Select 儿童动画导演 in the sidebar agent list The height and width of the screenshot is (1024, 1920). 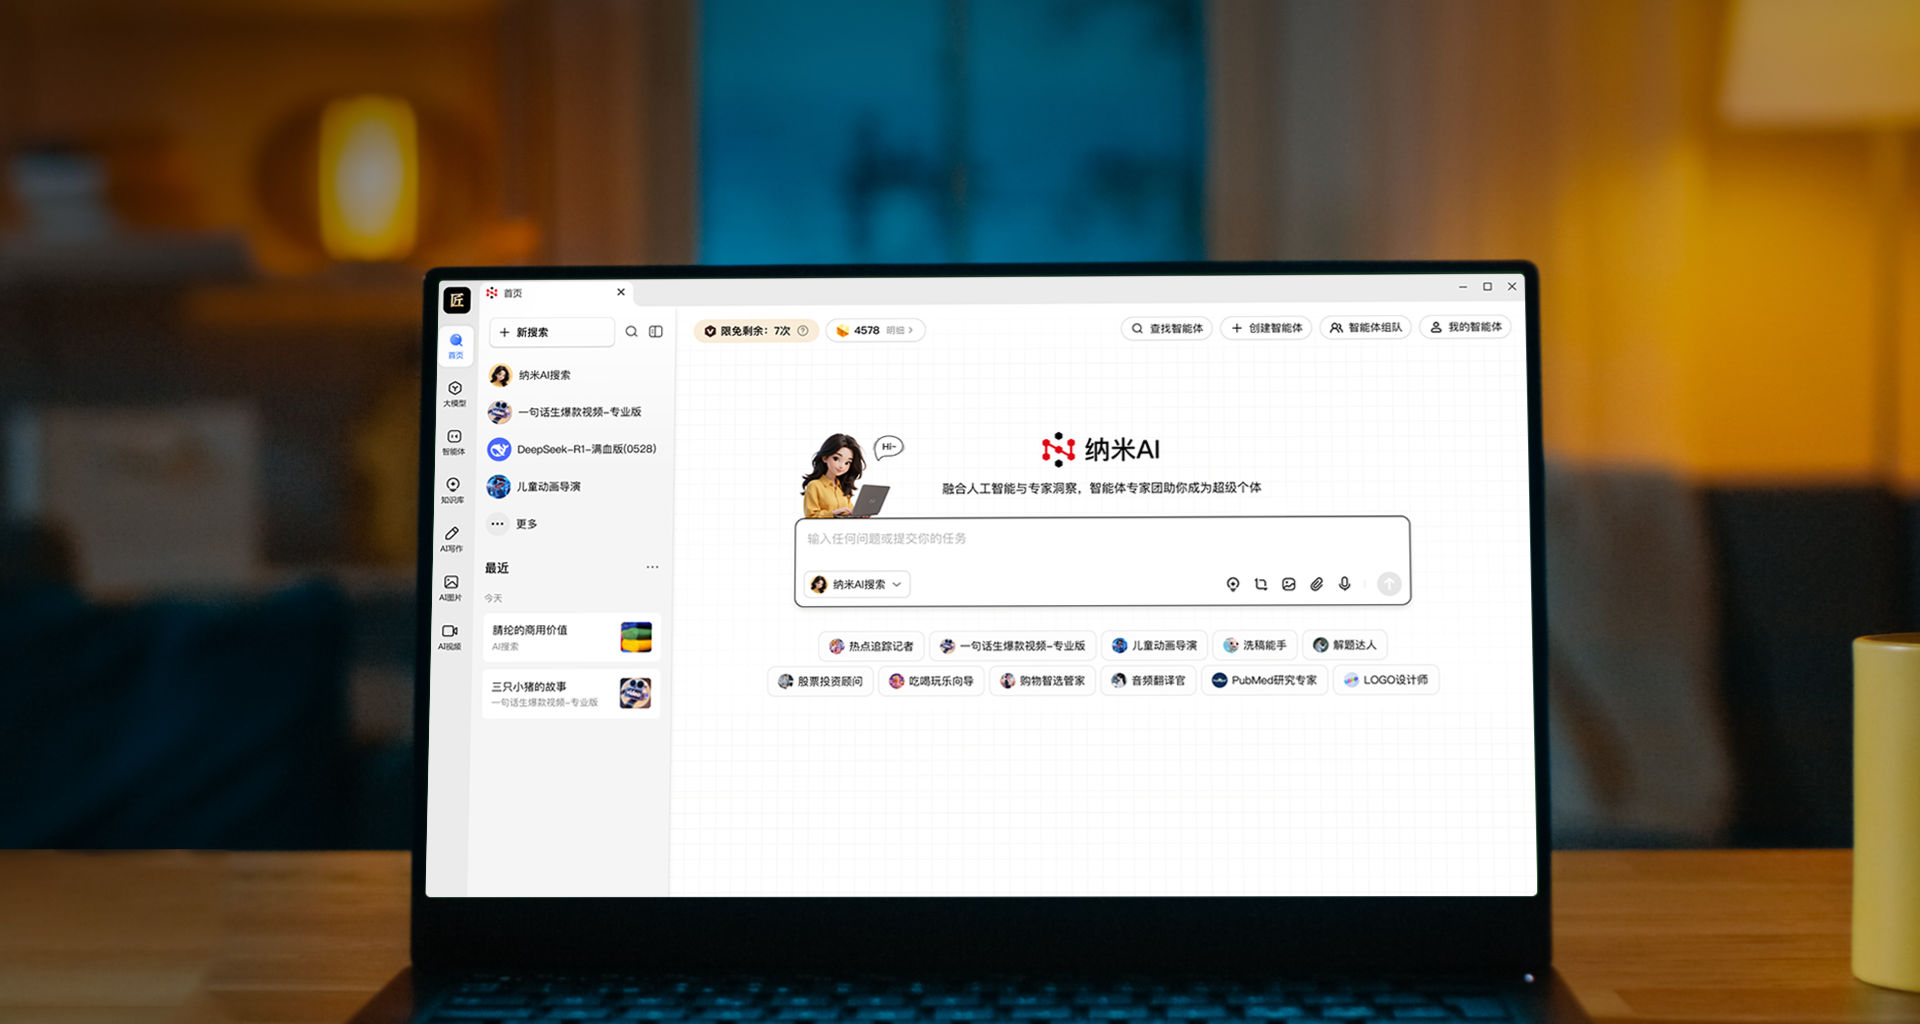(x=573, y=487)
